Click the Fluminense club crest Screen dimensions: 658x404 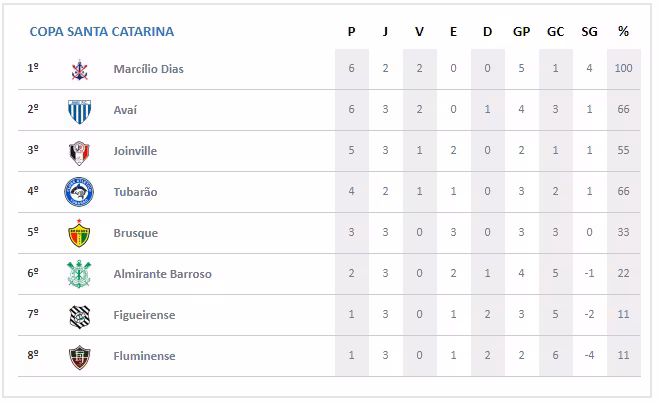pos(80,357)
